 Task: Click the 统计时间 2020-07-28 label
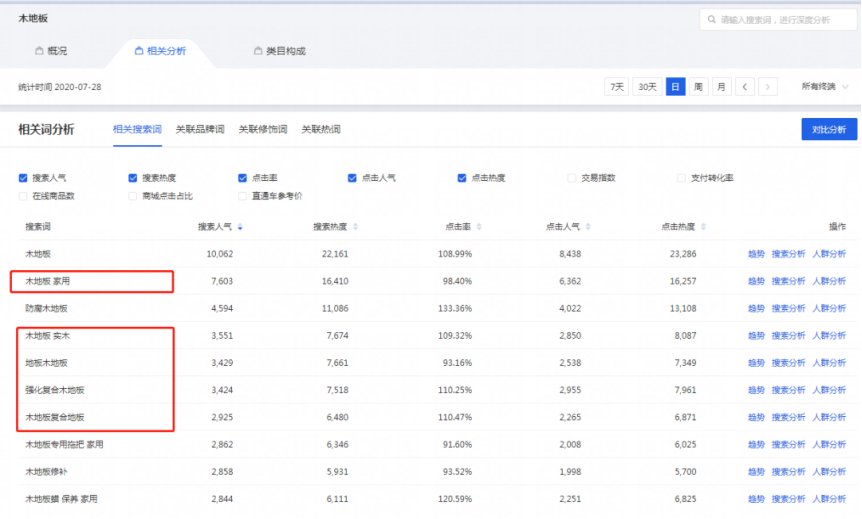[59, 87]
